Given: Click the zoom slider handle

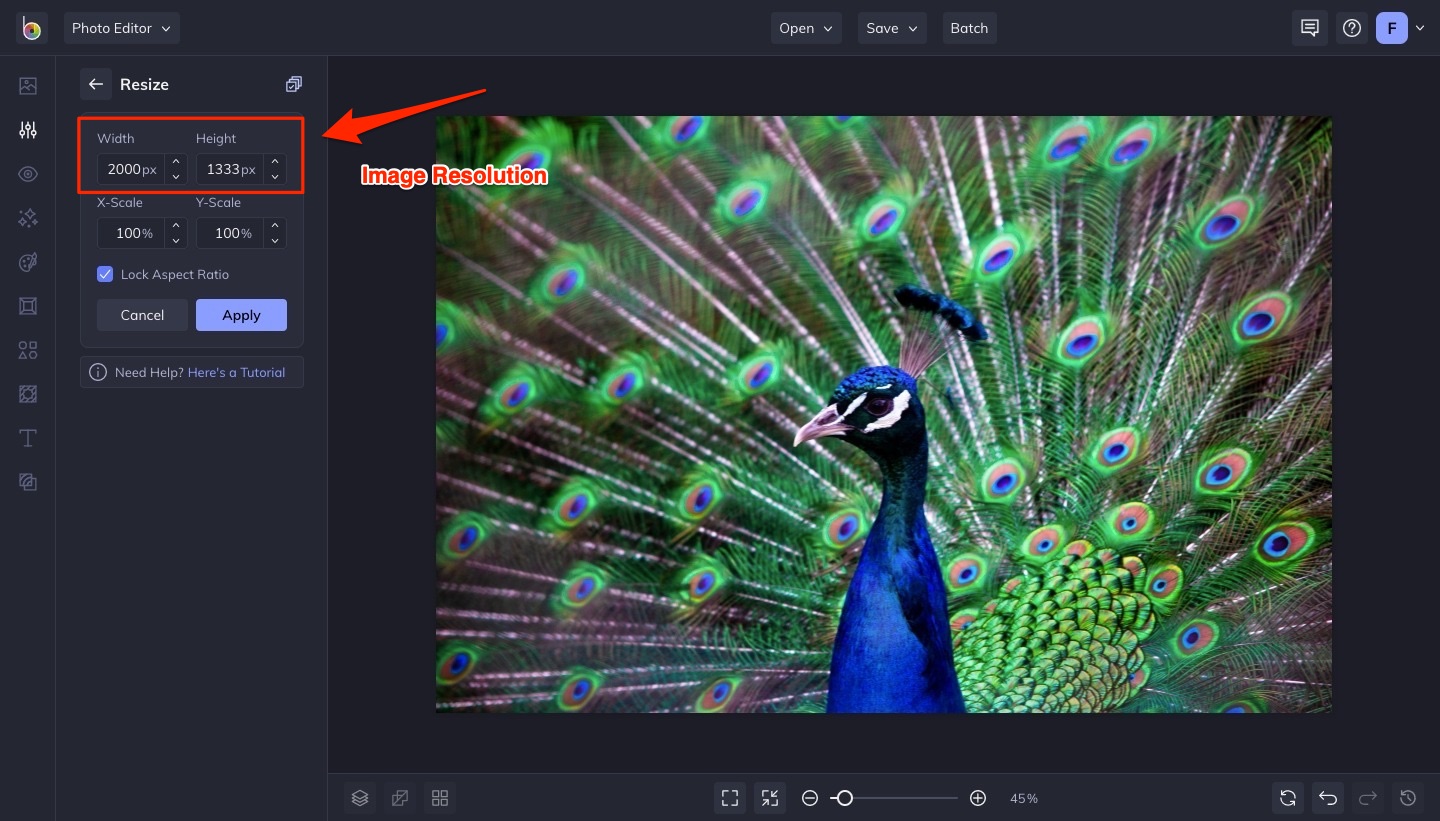Looking at the screenshot, I should click(845, 798).
